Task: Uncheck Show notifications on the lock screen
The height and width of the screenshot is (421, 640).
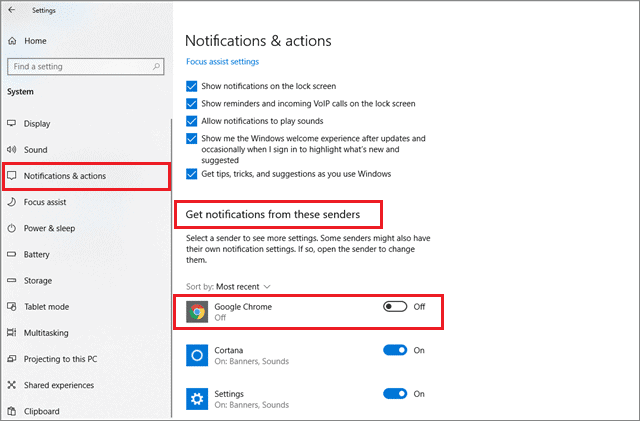Action: coord(191,86)
